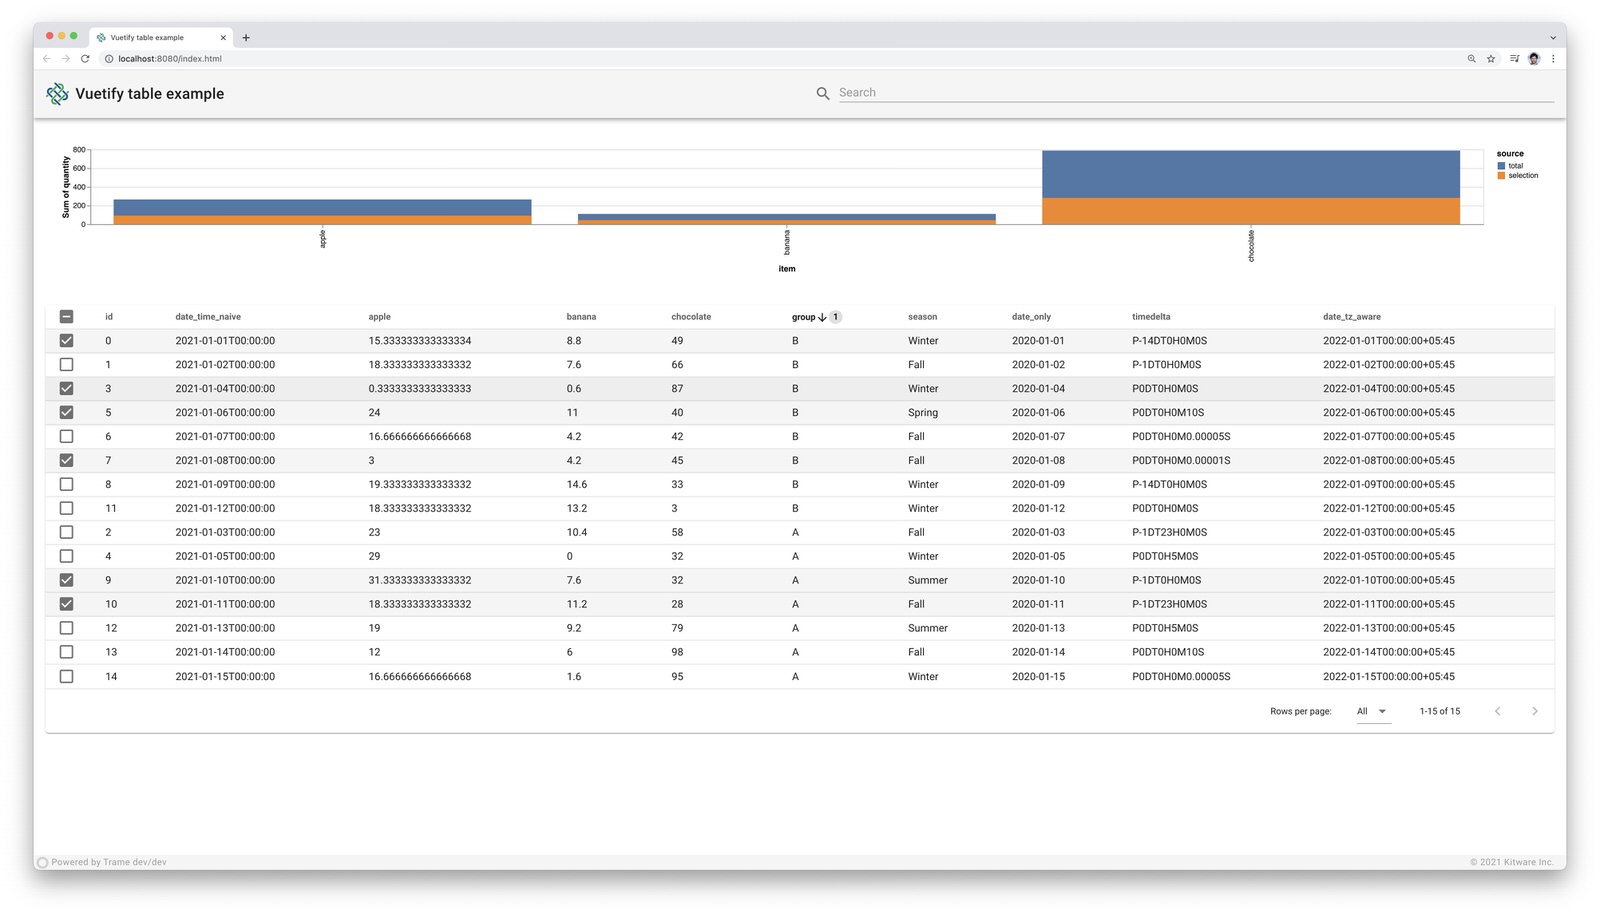Screen dimensions: 1600x914
Task: Click the cell 15.333333333333334
Action: [419, 341]
